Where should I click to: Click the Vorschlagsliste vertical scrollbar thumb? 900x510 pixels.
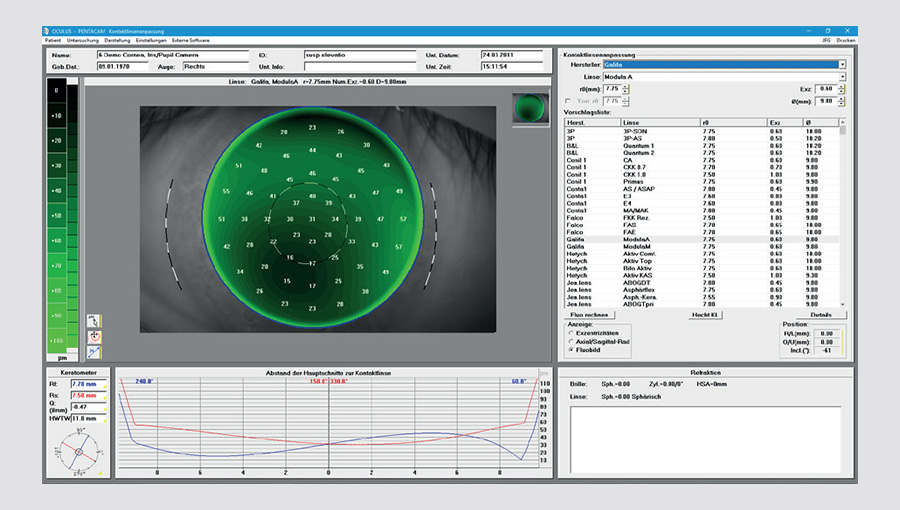pyautogui.click(x=843, y=130)
